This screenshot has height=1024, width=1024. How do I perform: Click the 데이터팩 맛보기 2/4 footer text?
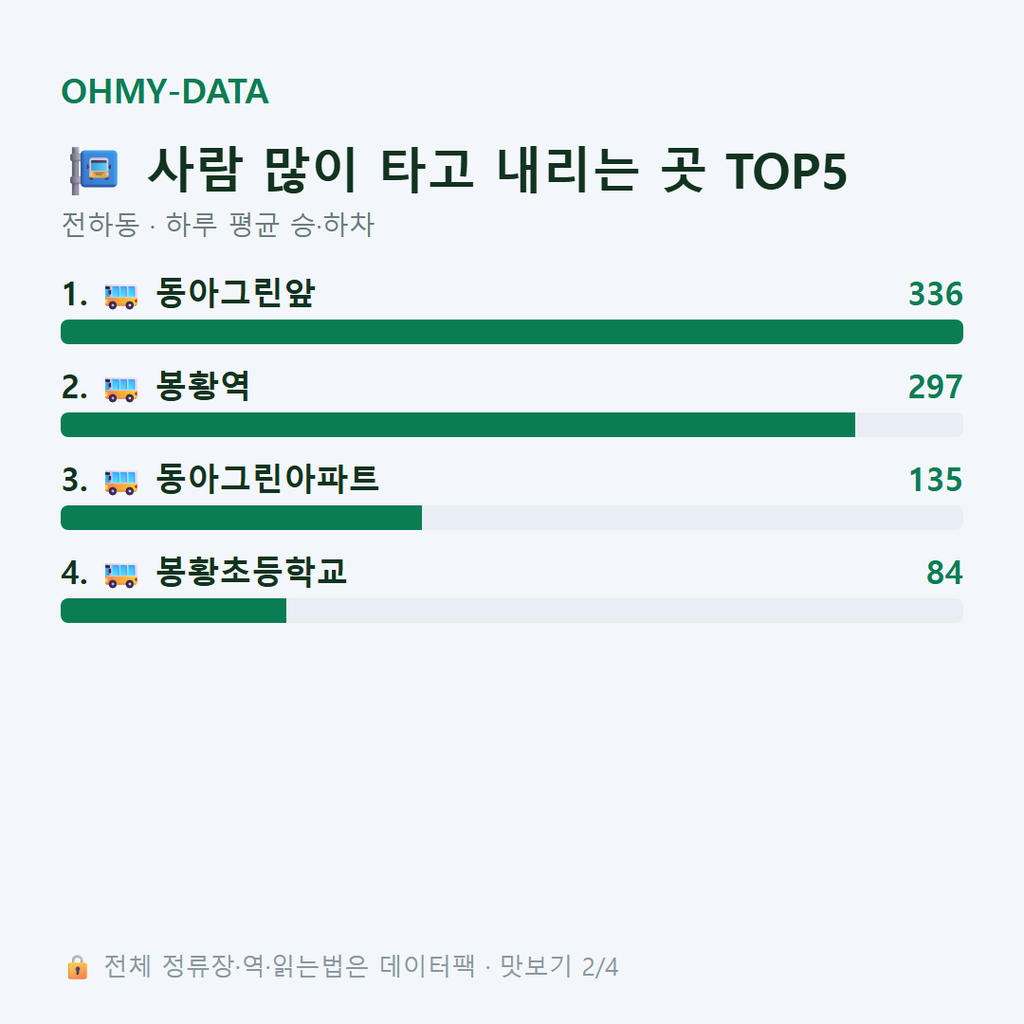(x=499, y=967)
